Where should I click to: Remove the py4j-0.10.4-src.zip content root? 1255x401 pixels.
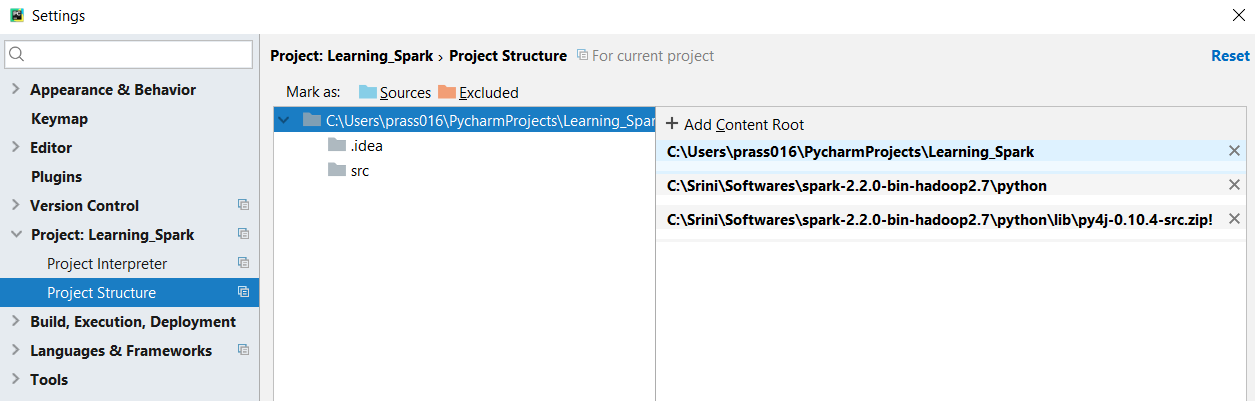(x=1234, y=219)
